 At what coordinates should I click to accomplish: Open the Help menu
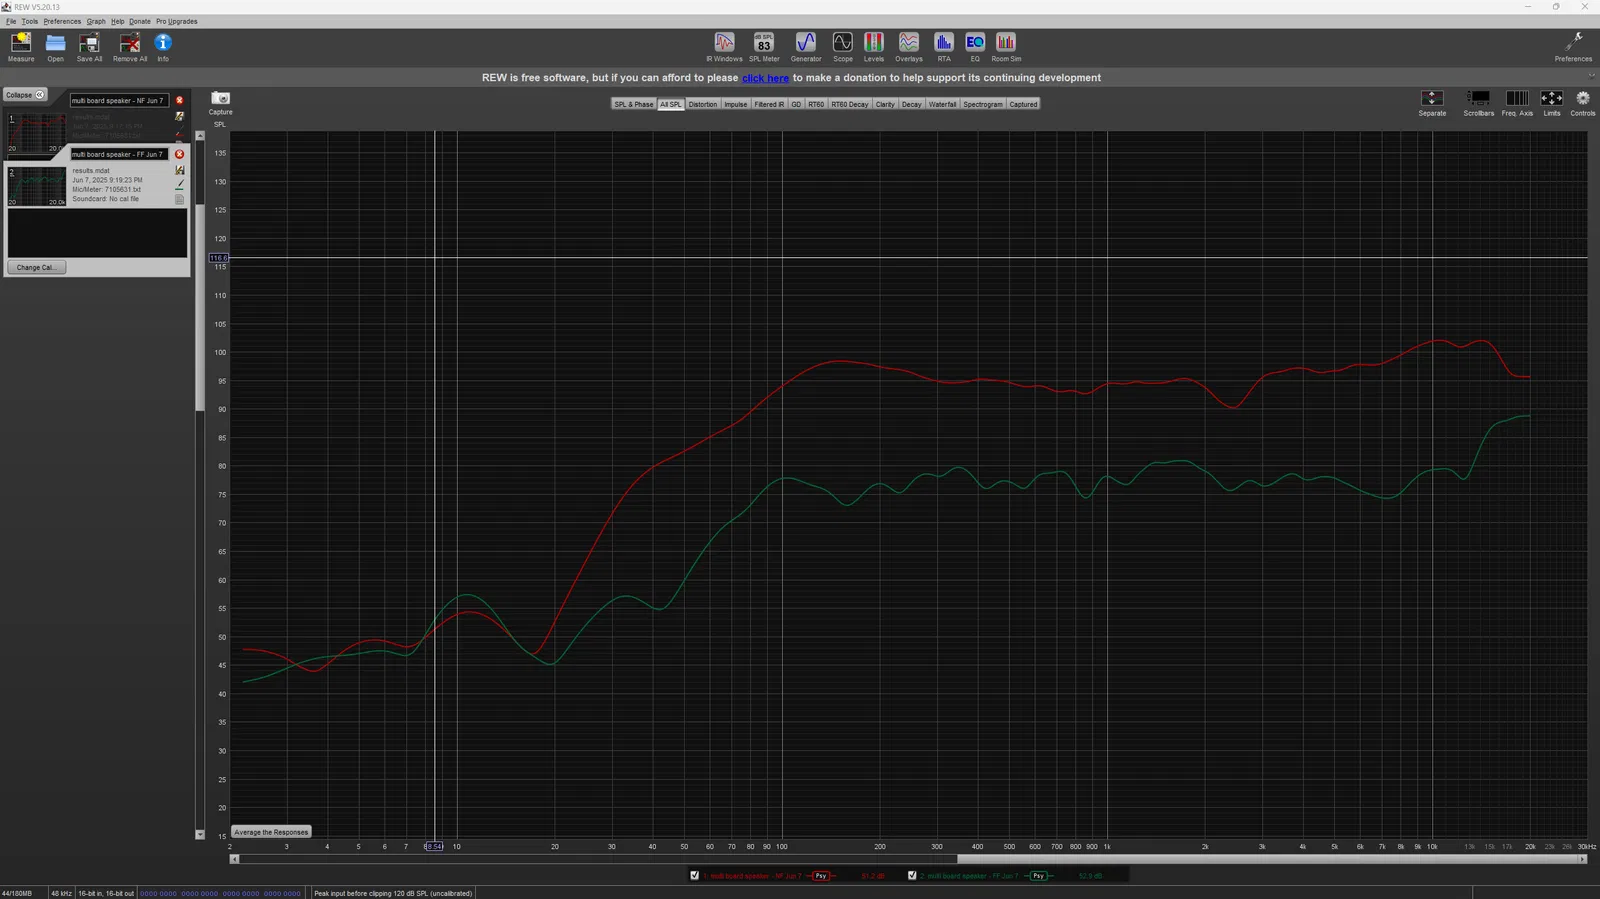[x=118, y=21]
